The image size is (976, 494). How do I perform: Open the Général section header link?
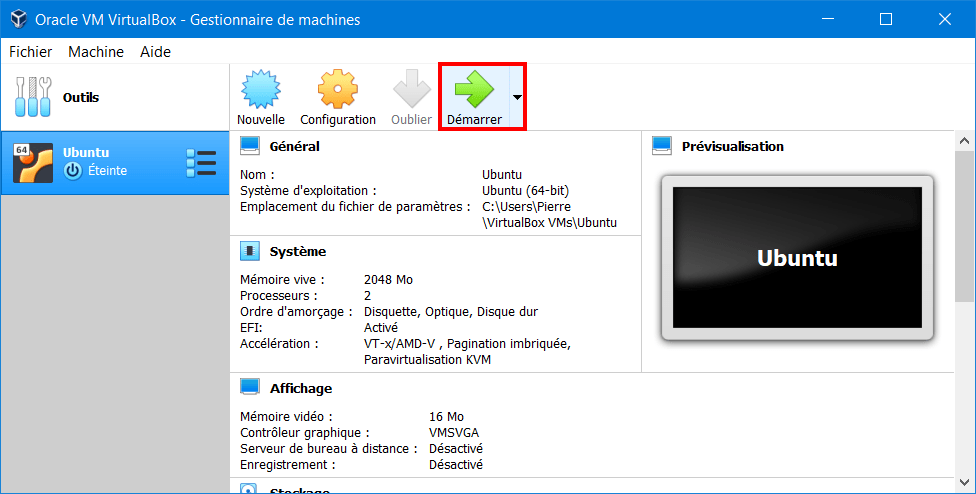click(294, 147)
